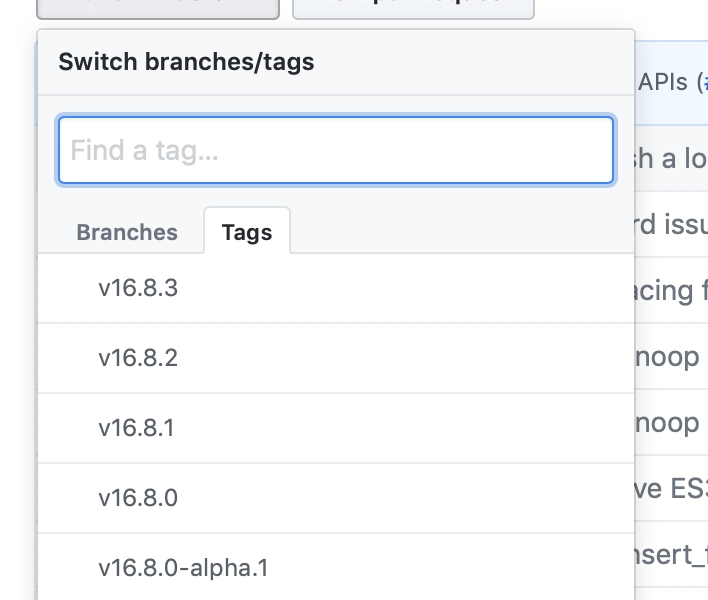
Task: Click the commit message beside the search field
Action: point(671,158)
